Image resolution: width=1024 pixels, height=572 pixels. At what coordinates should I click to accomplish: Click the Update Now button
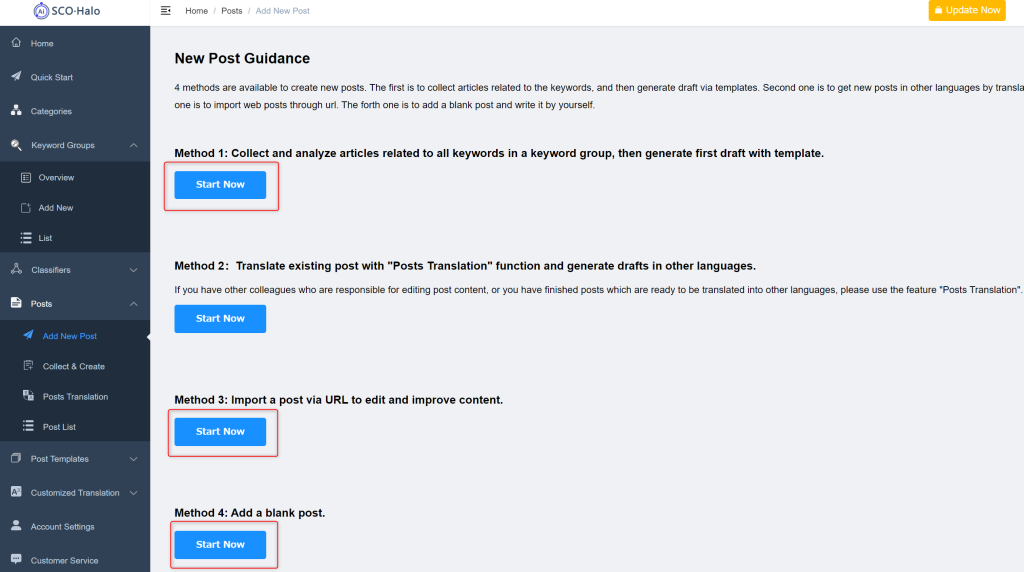coord(967,10)
